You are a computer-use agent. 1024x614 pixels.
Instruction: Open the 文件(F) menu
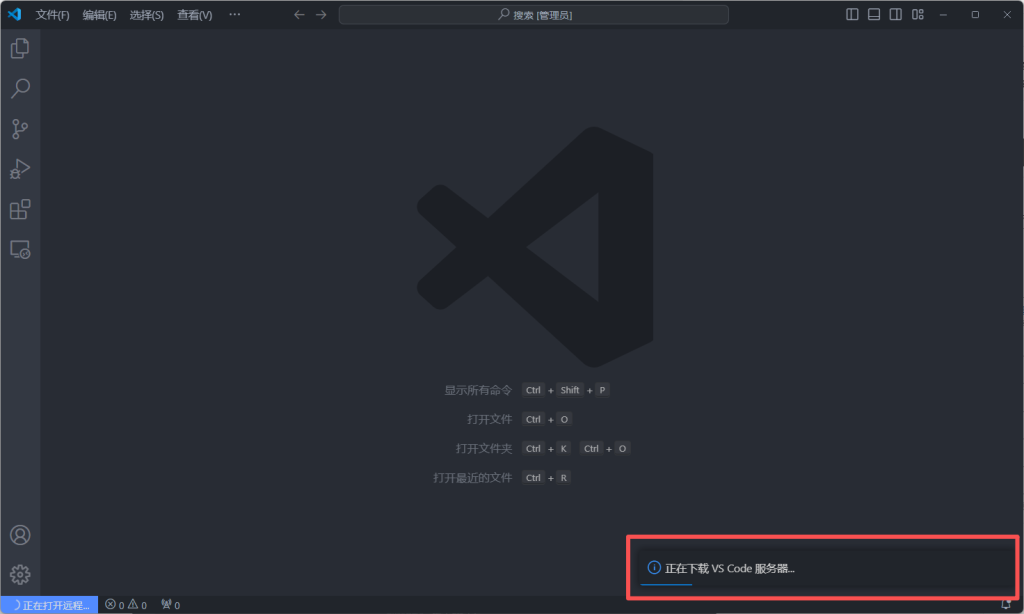point(52,15)
